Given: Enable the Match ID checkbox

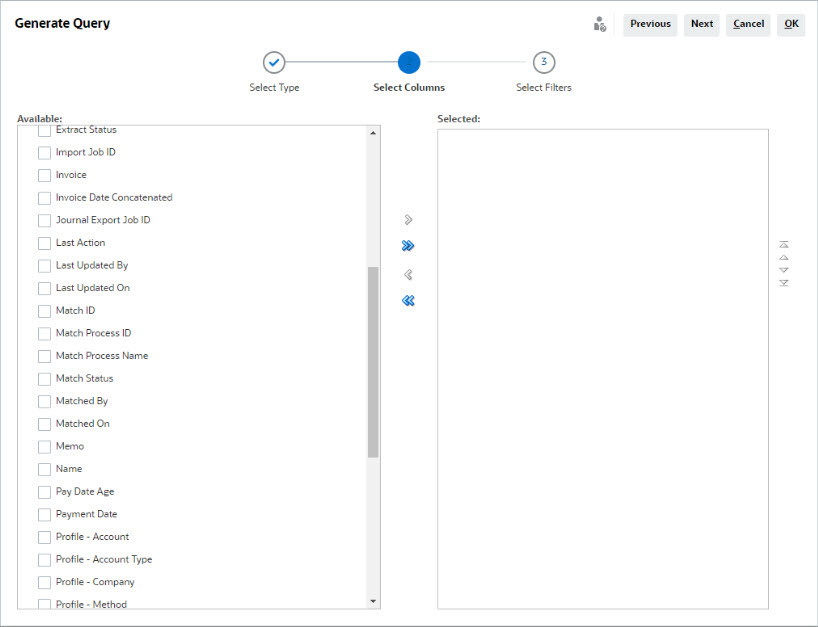Looking at the screenshot, I should (44, 311).
